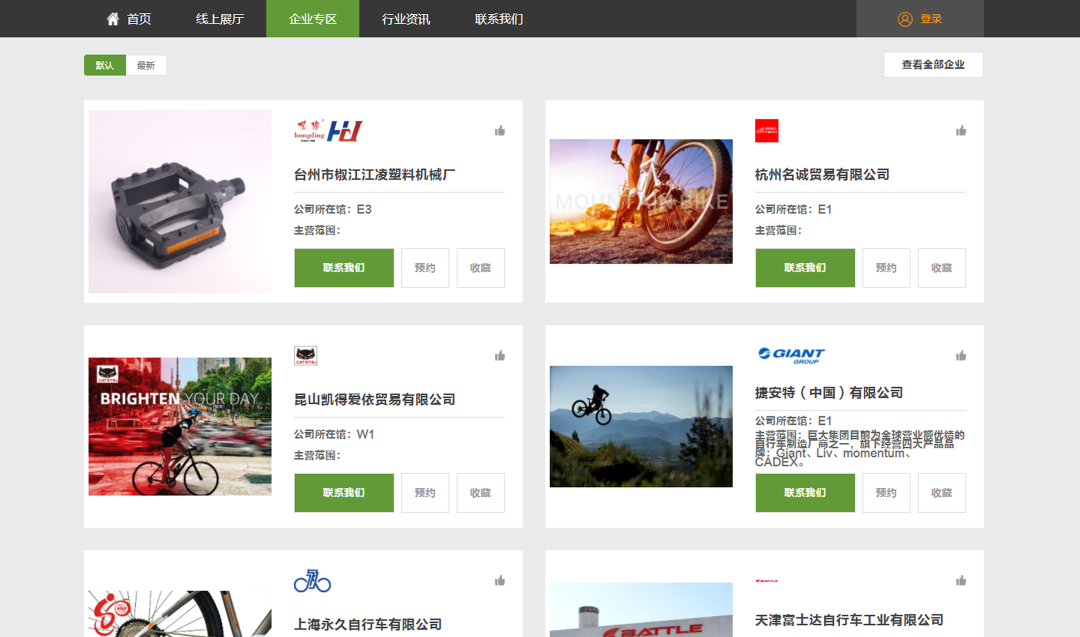Open the Brighten Your Day image
The width and height of the screenshot is (1080, 637).
pyautogui.click(x=180, y=426)
